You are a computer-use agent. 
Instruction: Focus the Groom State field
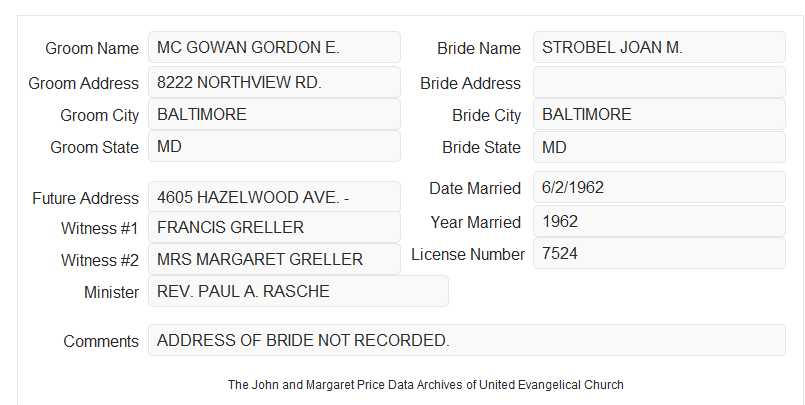[274, 146]
